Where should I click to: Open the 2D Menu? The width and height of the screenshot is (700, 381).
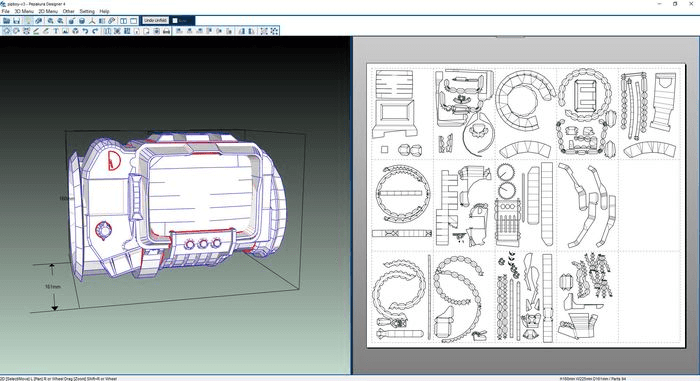coord(47,11)
